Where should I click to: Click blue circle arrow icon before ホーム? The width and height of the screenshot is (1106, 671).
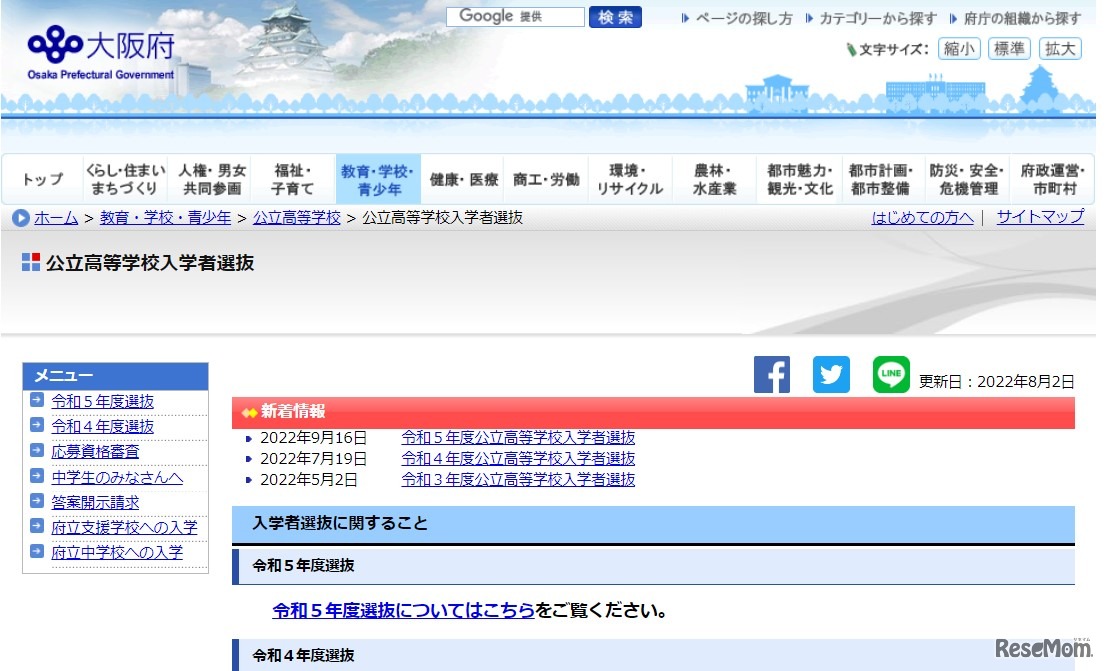pyautogui.click(x=20, y=218)
